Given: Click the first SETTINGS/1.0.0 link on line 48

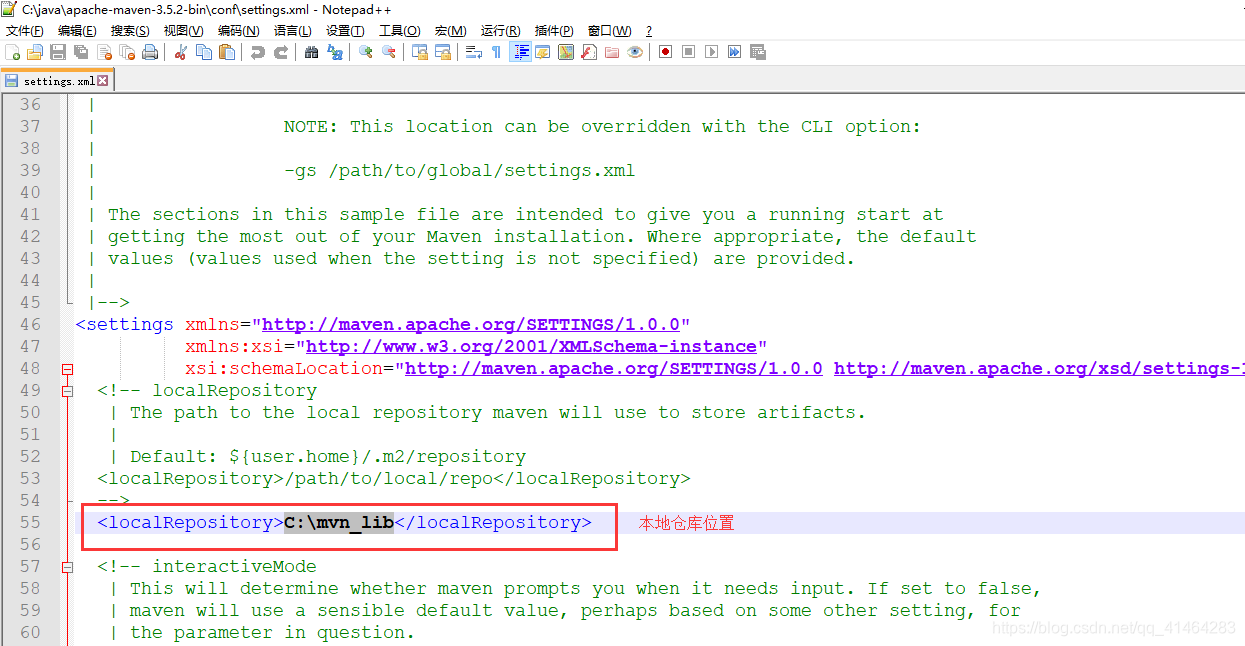Looking at the screenshot, I should tap(614, 369).
